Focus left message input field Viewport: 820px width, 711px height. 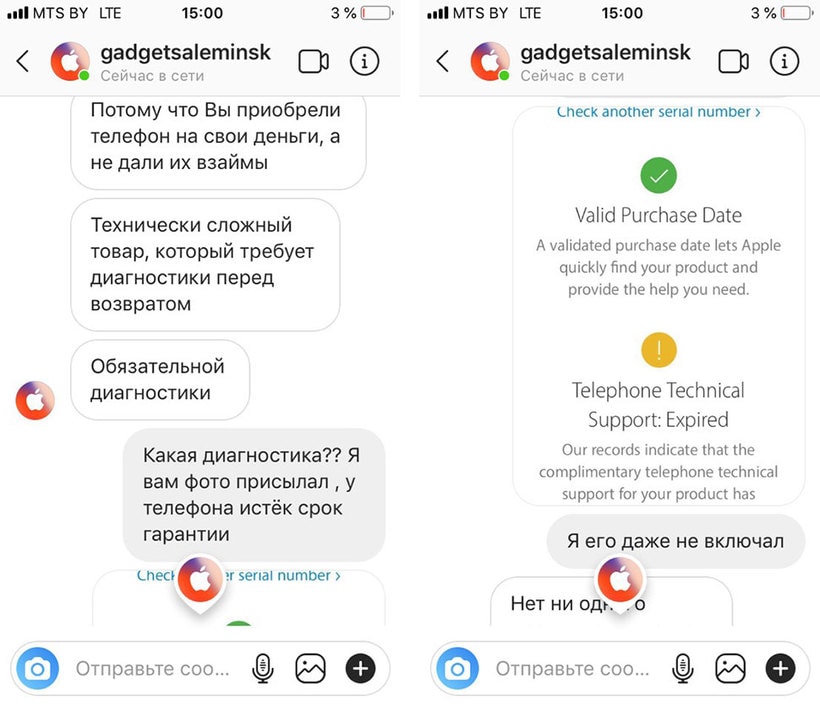click(x=153, y=668)
